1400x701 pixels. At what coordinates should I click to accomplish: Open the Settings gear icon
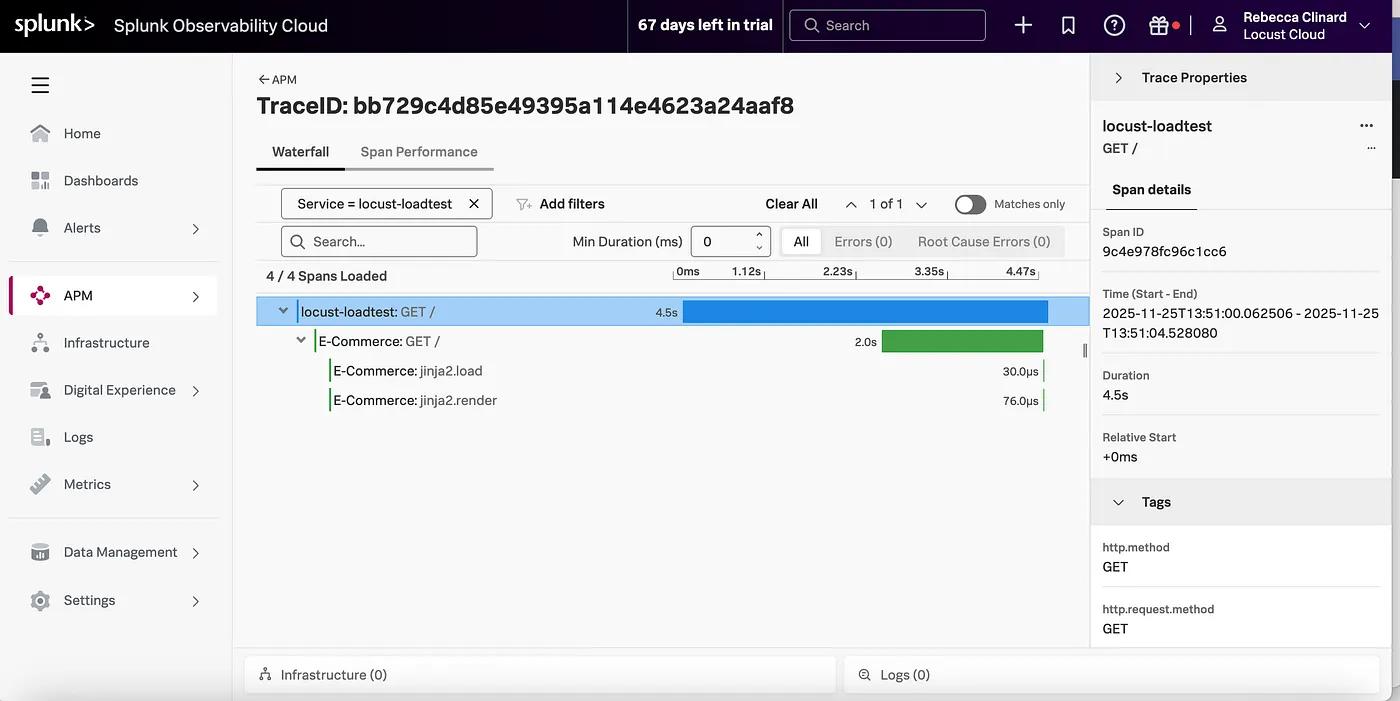point(40,600)
